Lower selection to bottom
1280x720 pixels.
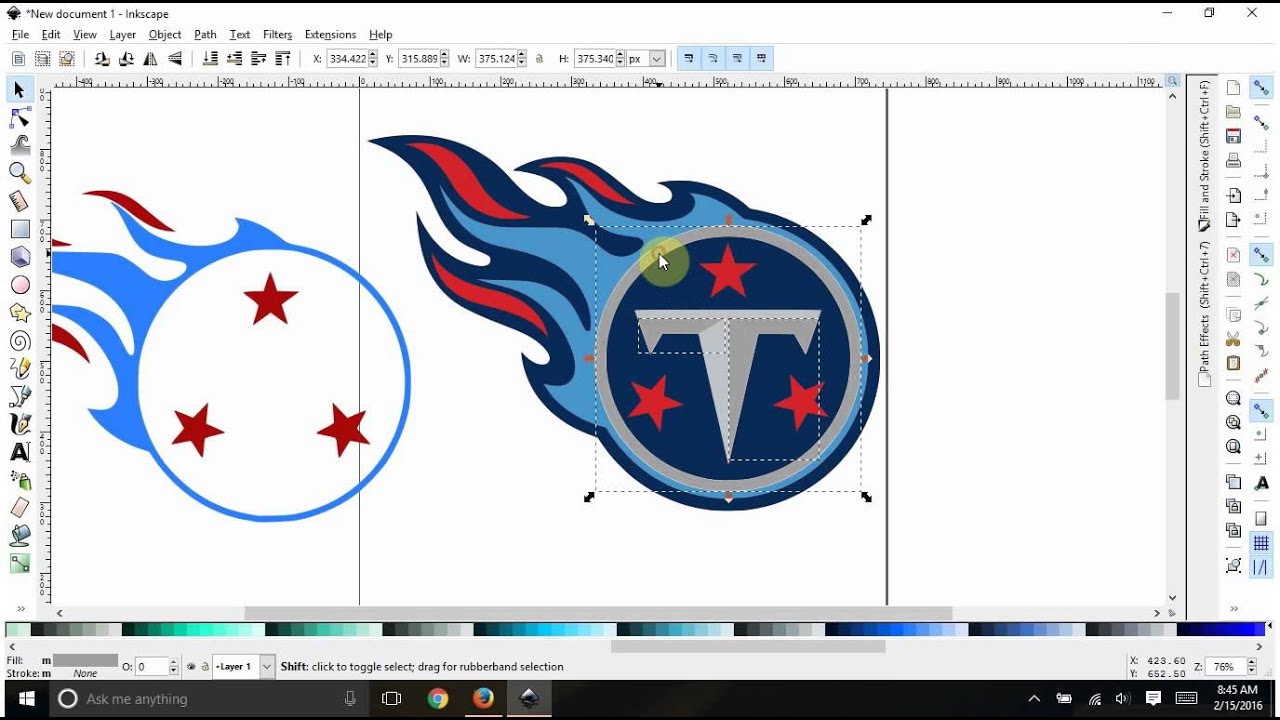(210, 59)
